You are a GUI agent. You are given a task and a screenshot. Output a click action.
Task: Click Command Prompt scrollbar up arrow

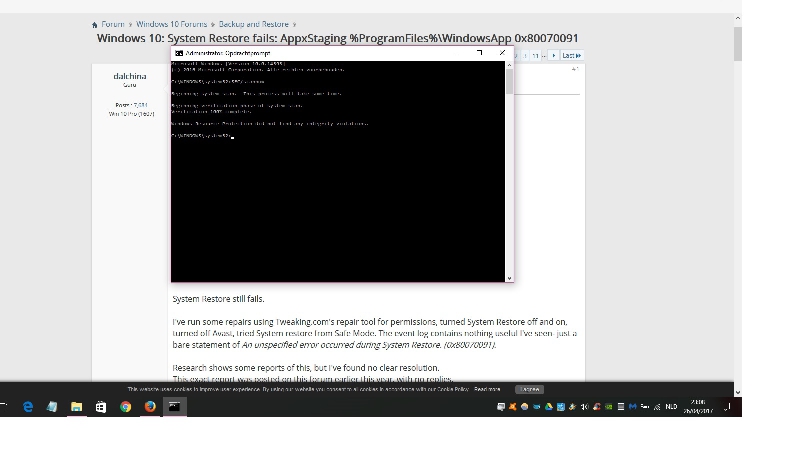coord(509,65)
